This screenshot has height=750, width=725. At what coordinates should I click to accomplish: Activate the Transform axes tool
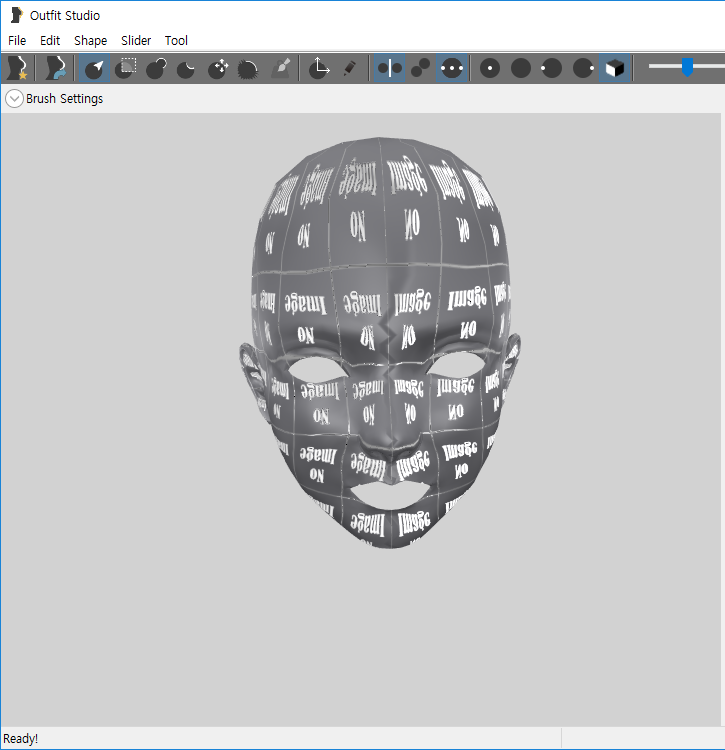click(x=319, y=68)
